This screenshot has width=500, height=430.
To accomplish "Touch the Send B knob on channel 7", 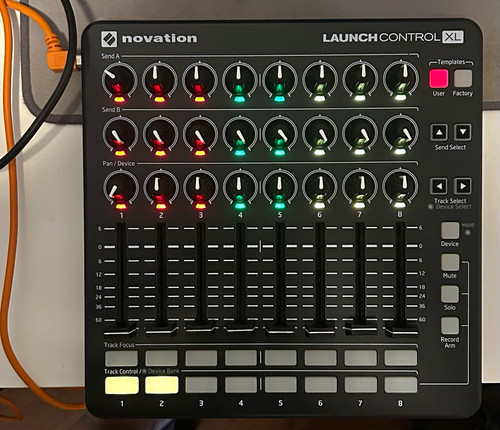I will pyautogui.click(x=360, y=133).
